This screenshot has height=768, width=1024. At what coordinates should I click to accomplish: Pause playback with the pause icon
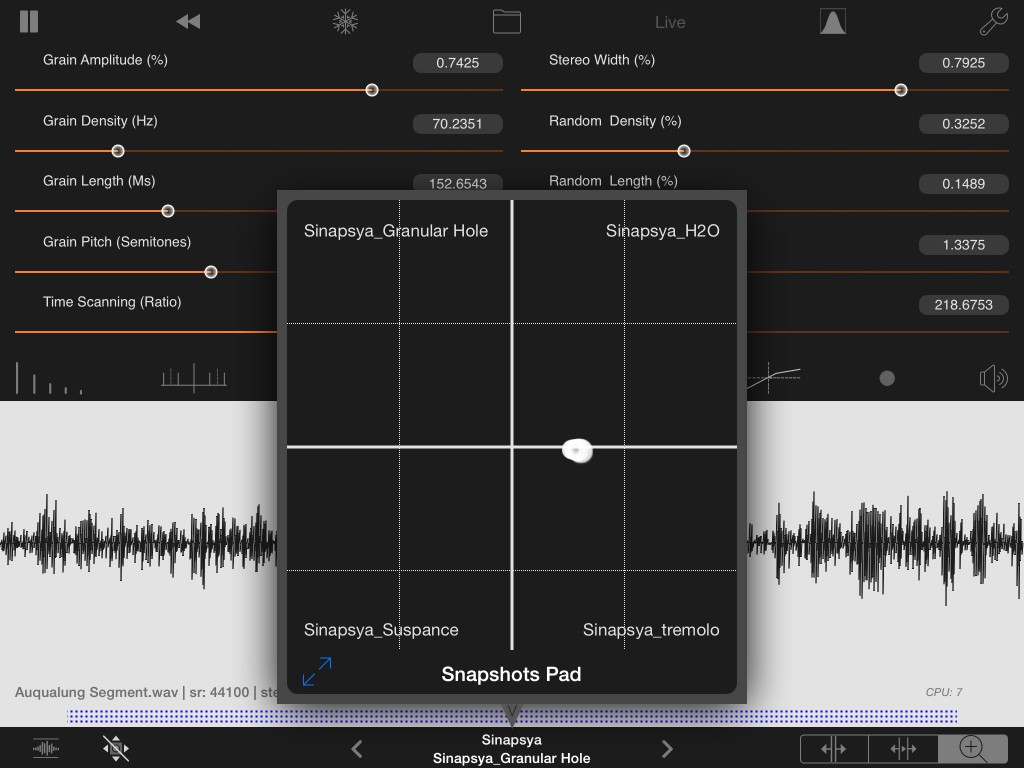(29, 22)
